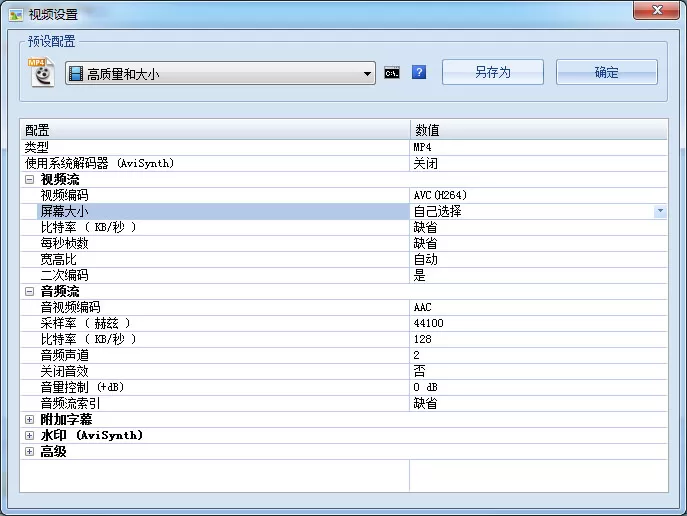Click the blue question mark help icon
Viewport: 687px width, 516px height.
[419, 72]
